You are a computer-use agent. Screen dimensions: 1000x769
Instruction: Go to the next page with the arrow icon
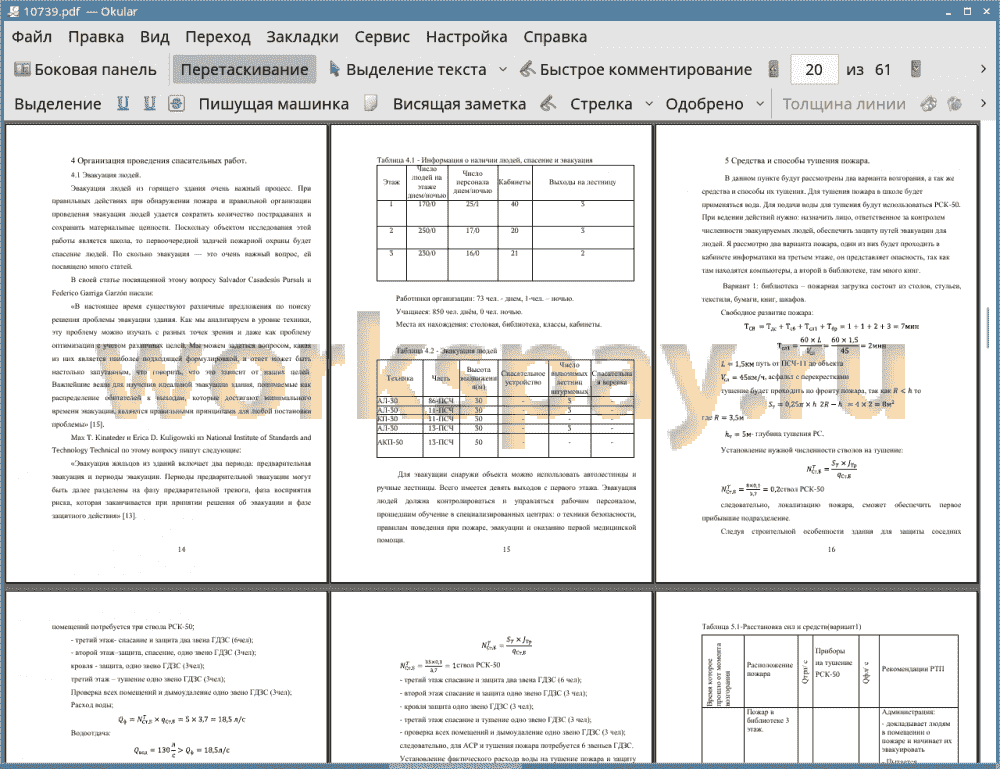pyautogui.click(x=916, y=69)
